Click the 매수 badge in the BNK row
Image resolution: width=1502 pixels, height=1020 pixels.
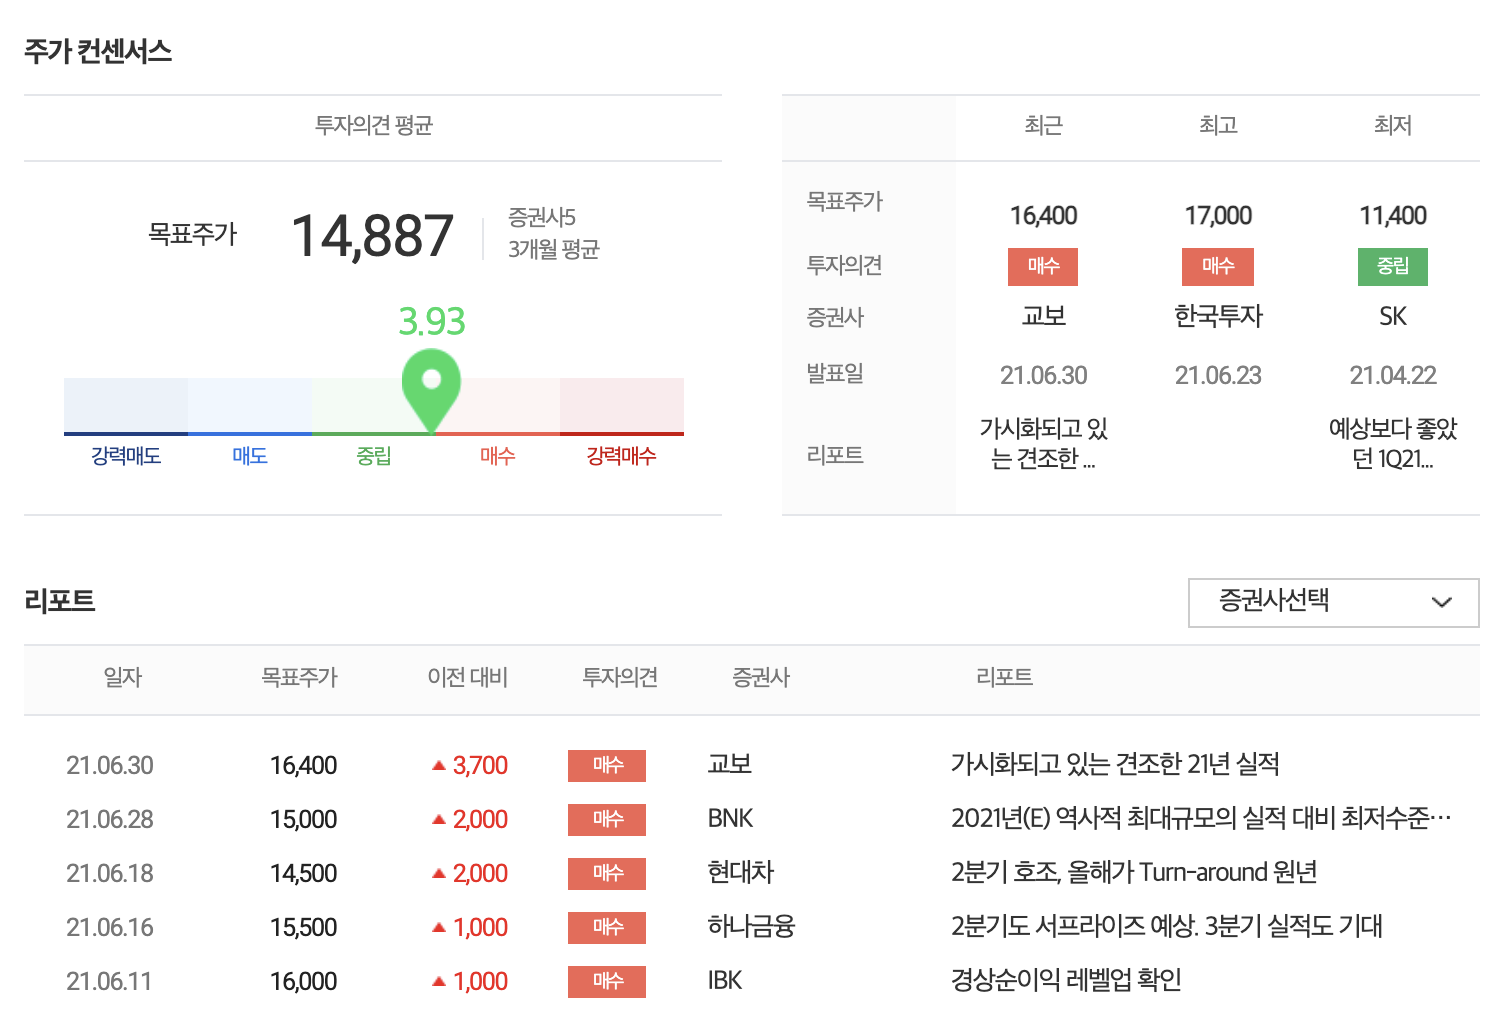(x=607, y=820)
